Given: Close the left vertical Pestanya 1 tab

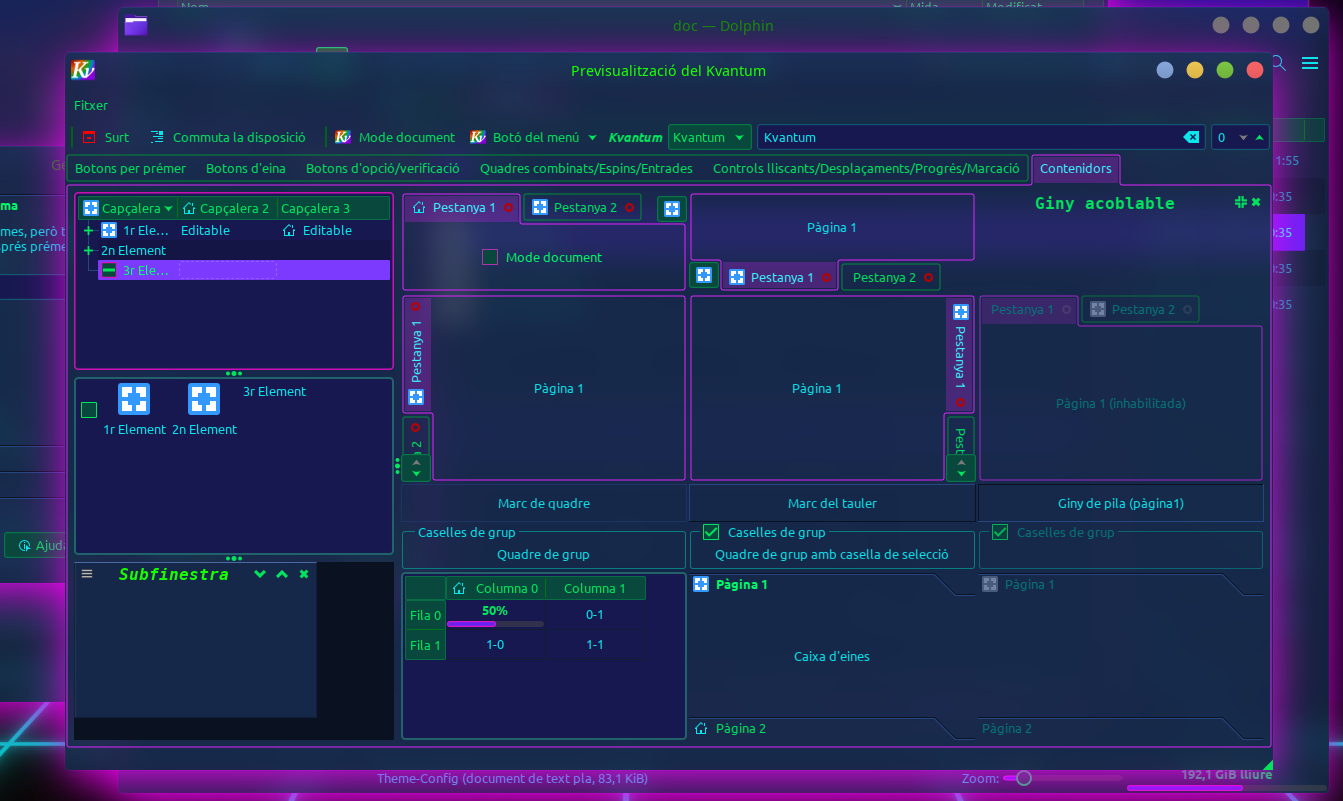Looking at the screenshot, I should [x=416, y=306].
